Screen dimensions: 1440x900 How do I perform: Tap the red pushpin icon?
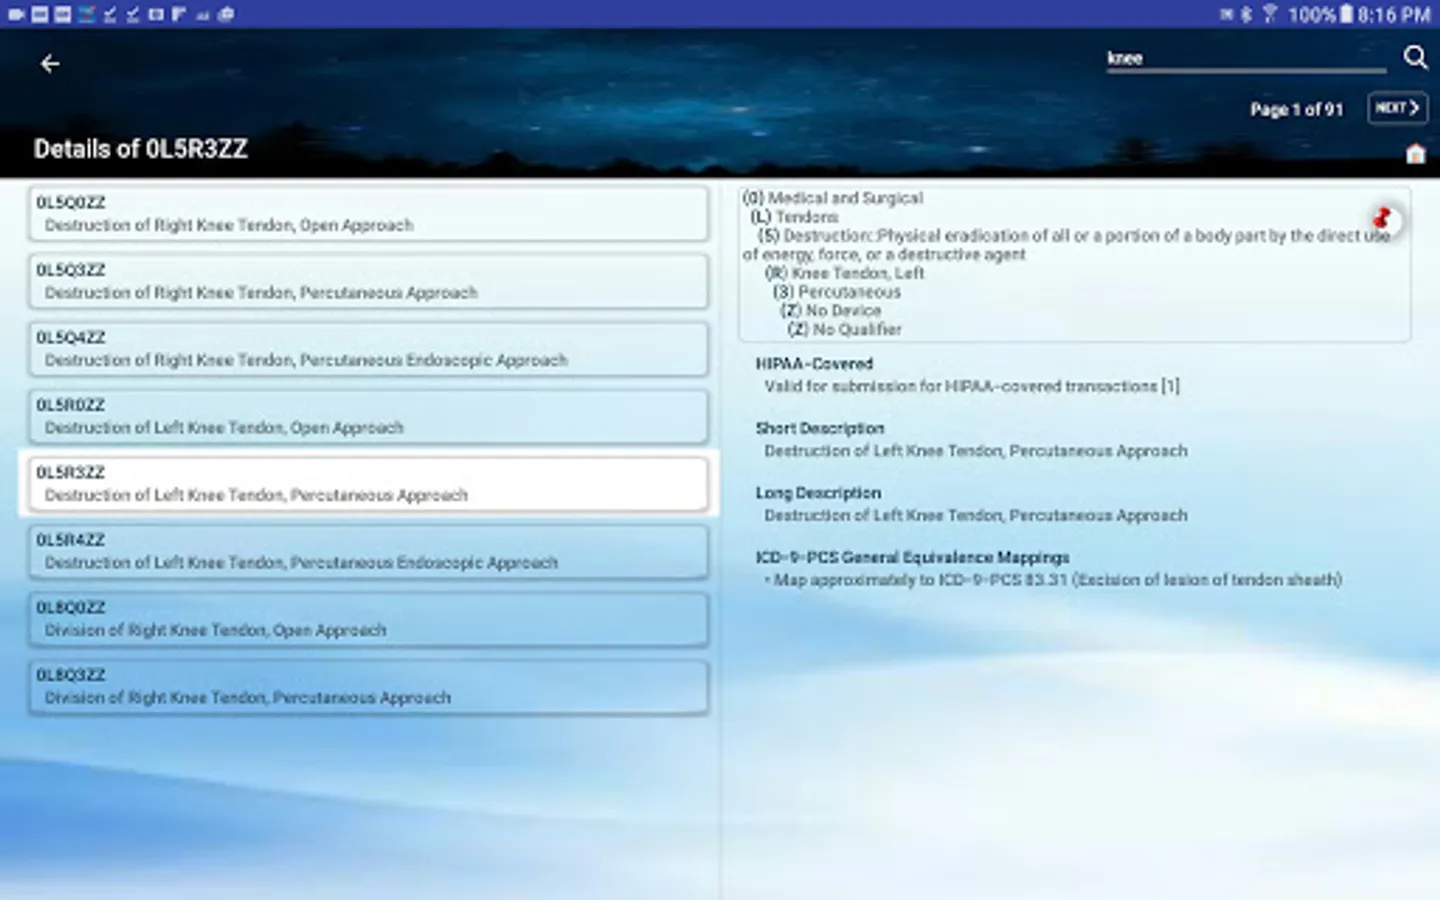coord(1382,218)
